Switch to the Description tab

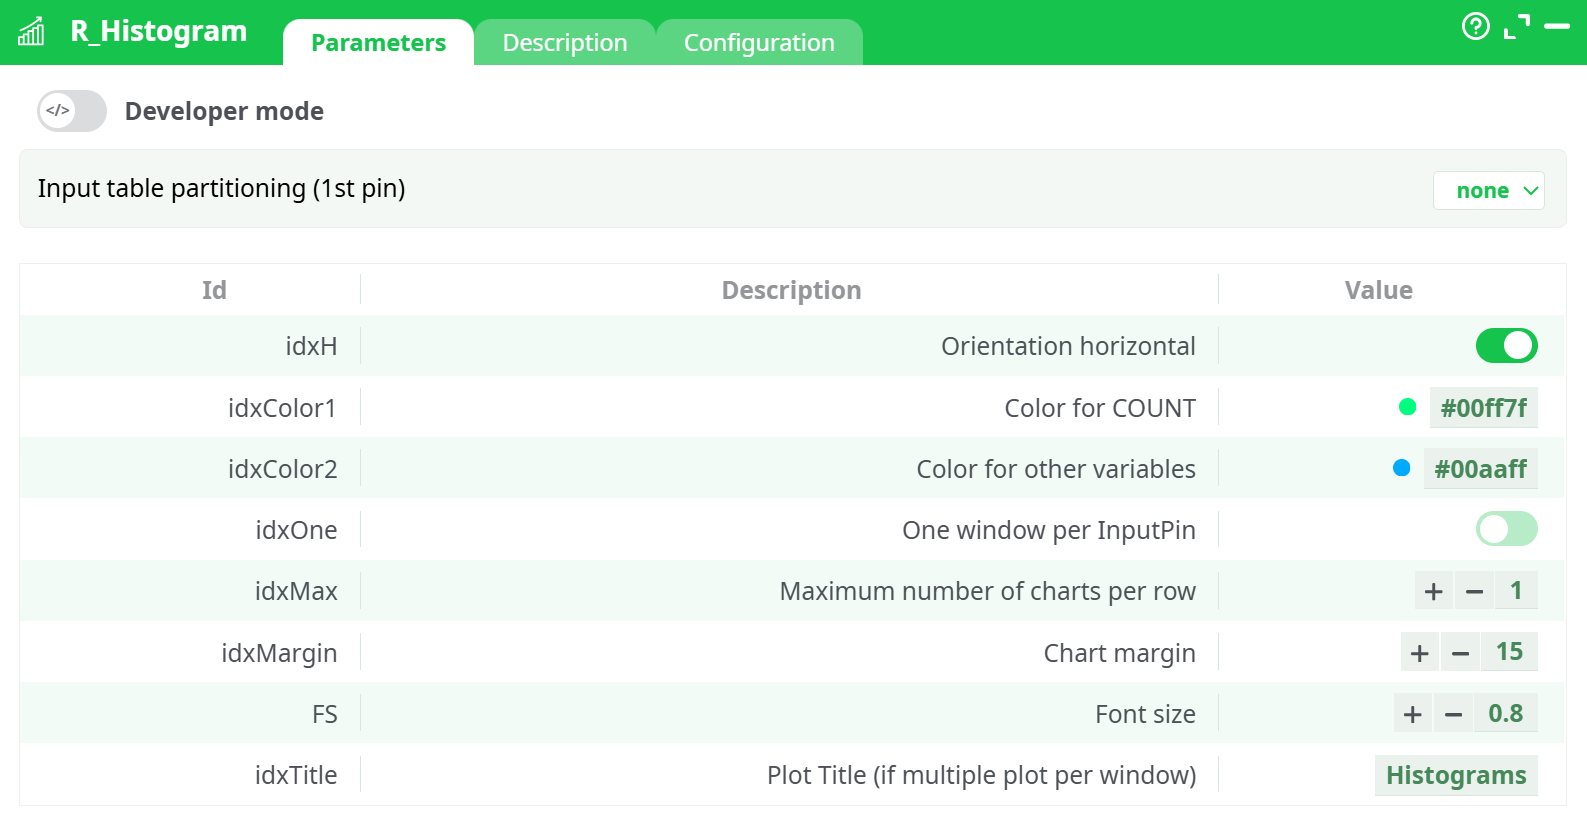[x=564, y=43]
